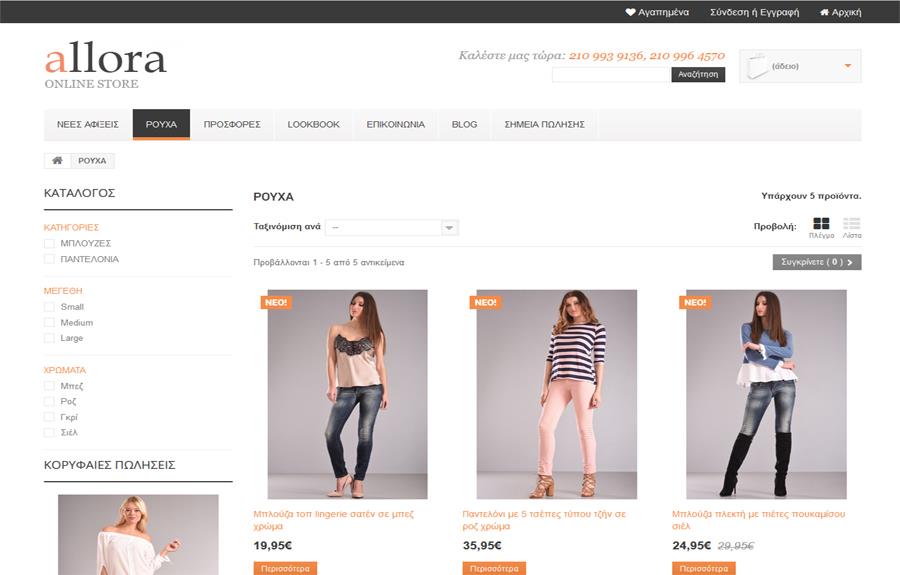Click Περισσότερα under the pink jeans trousers
Viewport: 900px width, 575px height.
click(494, 569)
